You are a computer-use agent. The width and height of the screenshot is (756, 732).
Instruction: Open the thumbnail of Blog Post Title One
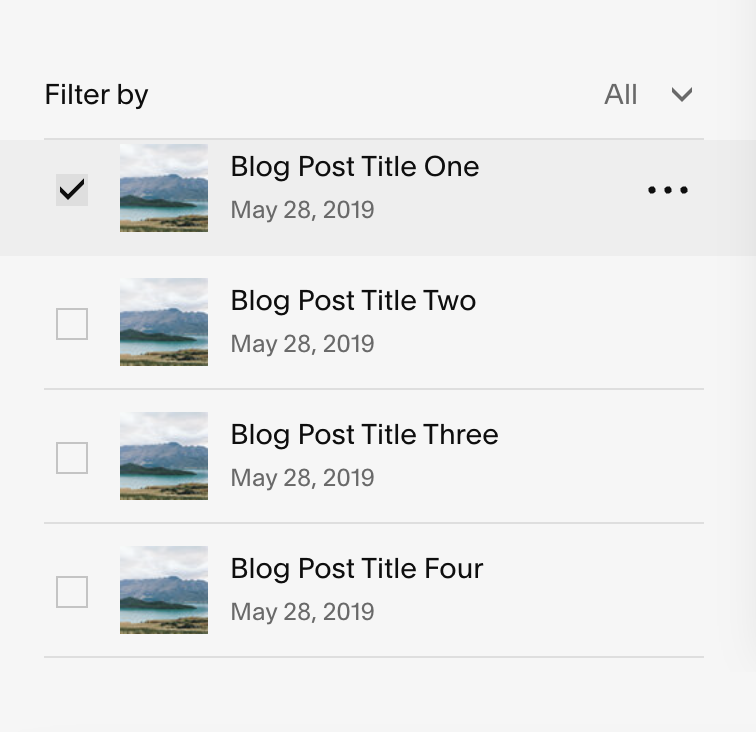point(164,188)
